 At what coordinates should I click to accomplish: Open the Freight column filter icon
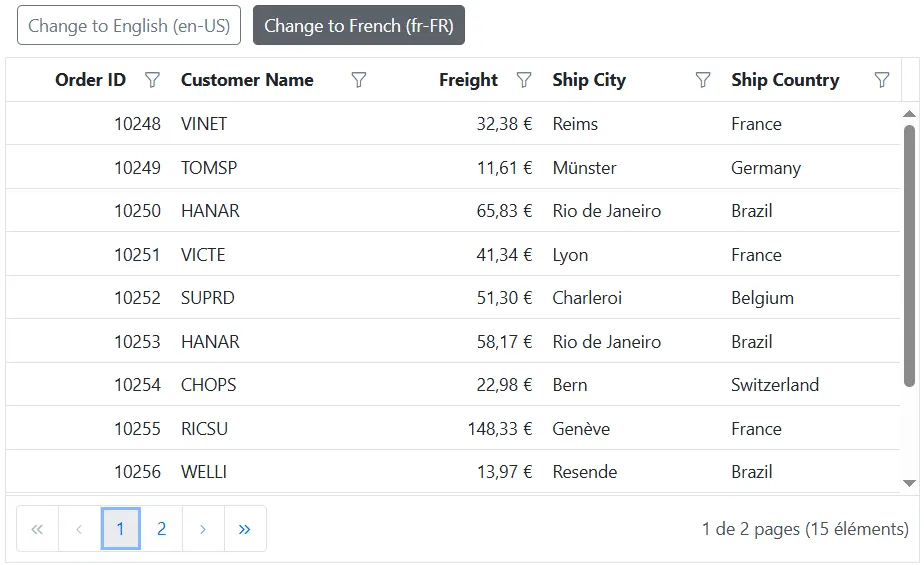[524, 80]
